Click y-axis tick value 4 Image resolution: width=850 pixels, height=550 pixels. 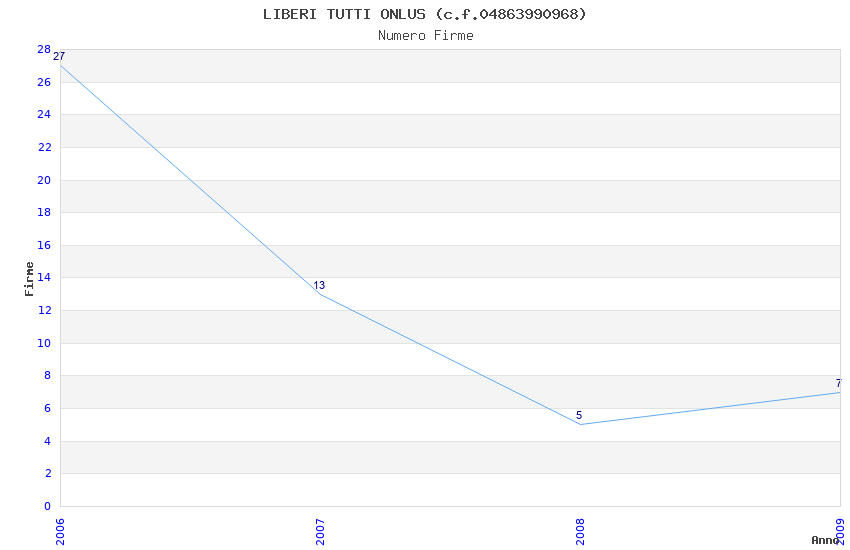click(48, 441)
